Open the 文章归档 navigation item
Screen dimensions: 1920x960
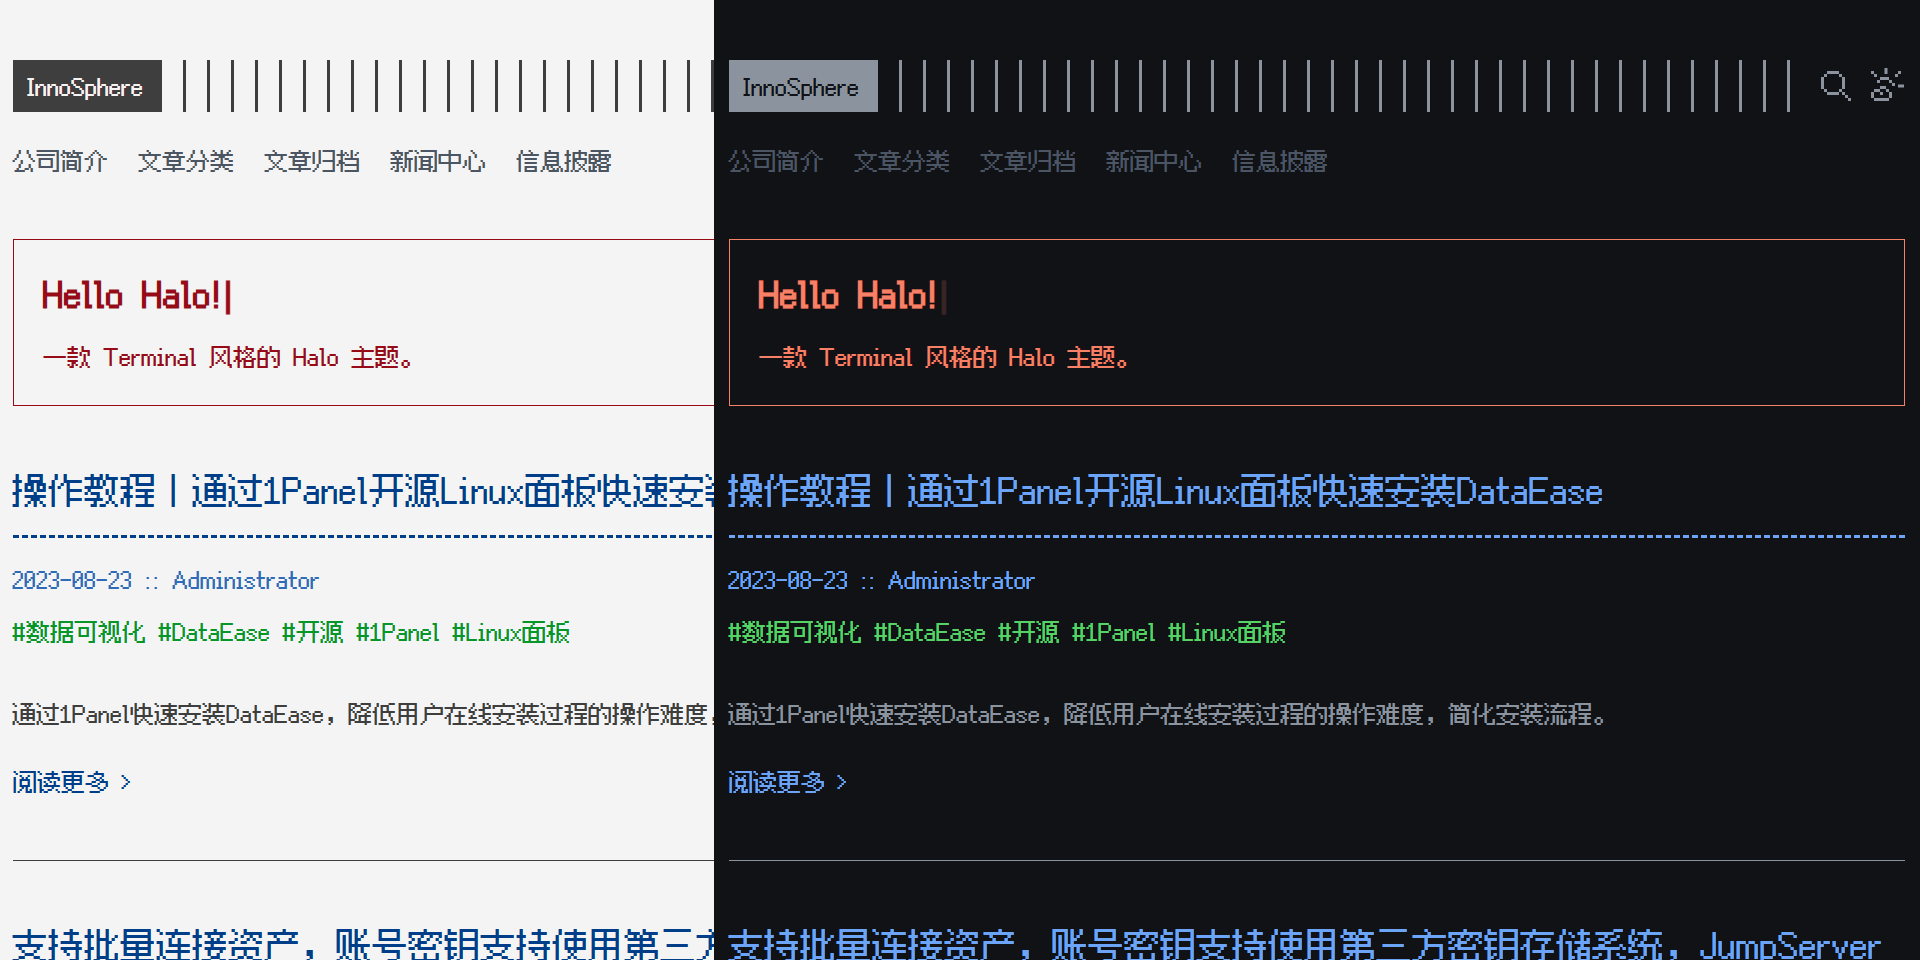click(311, 162)
